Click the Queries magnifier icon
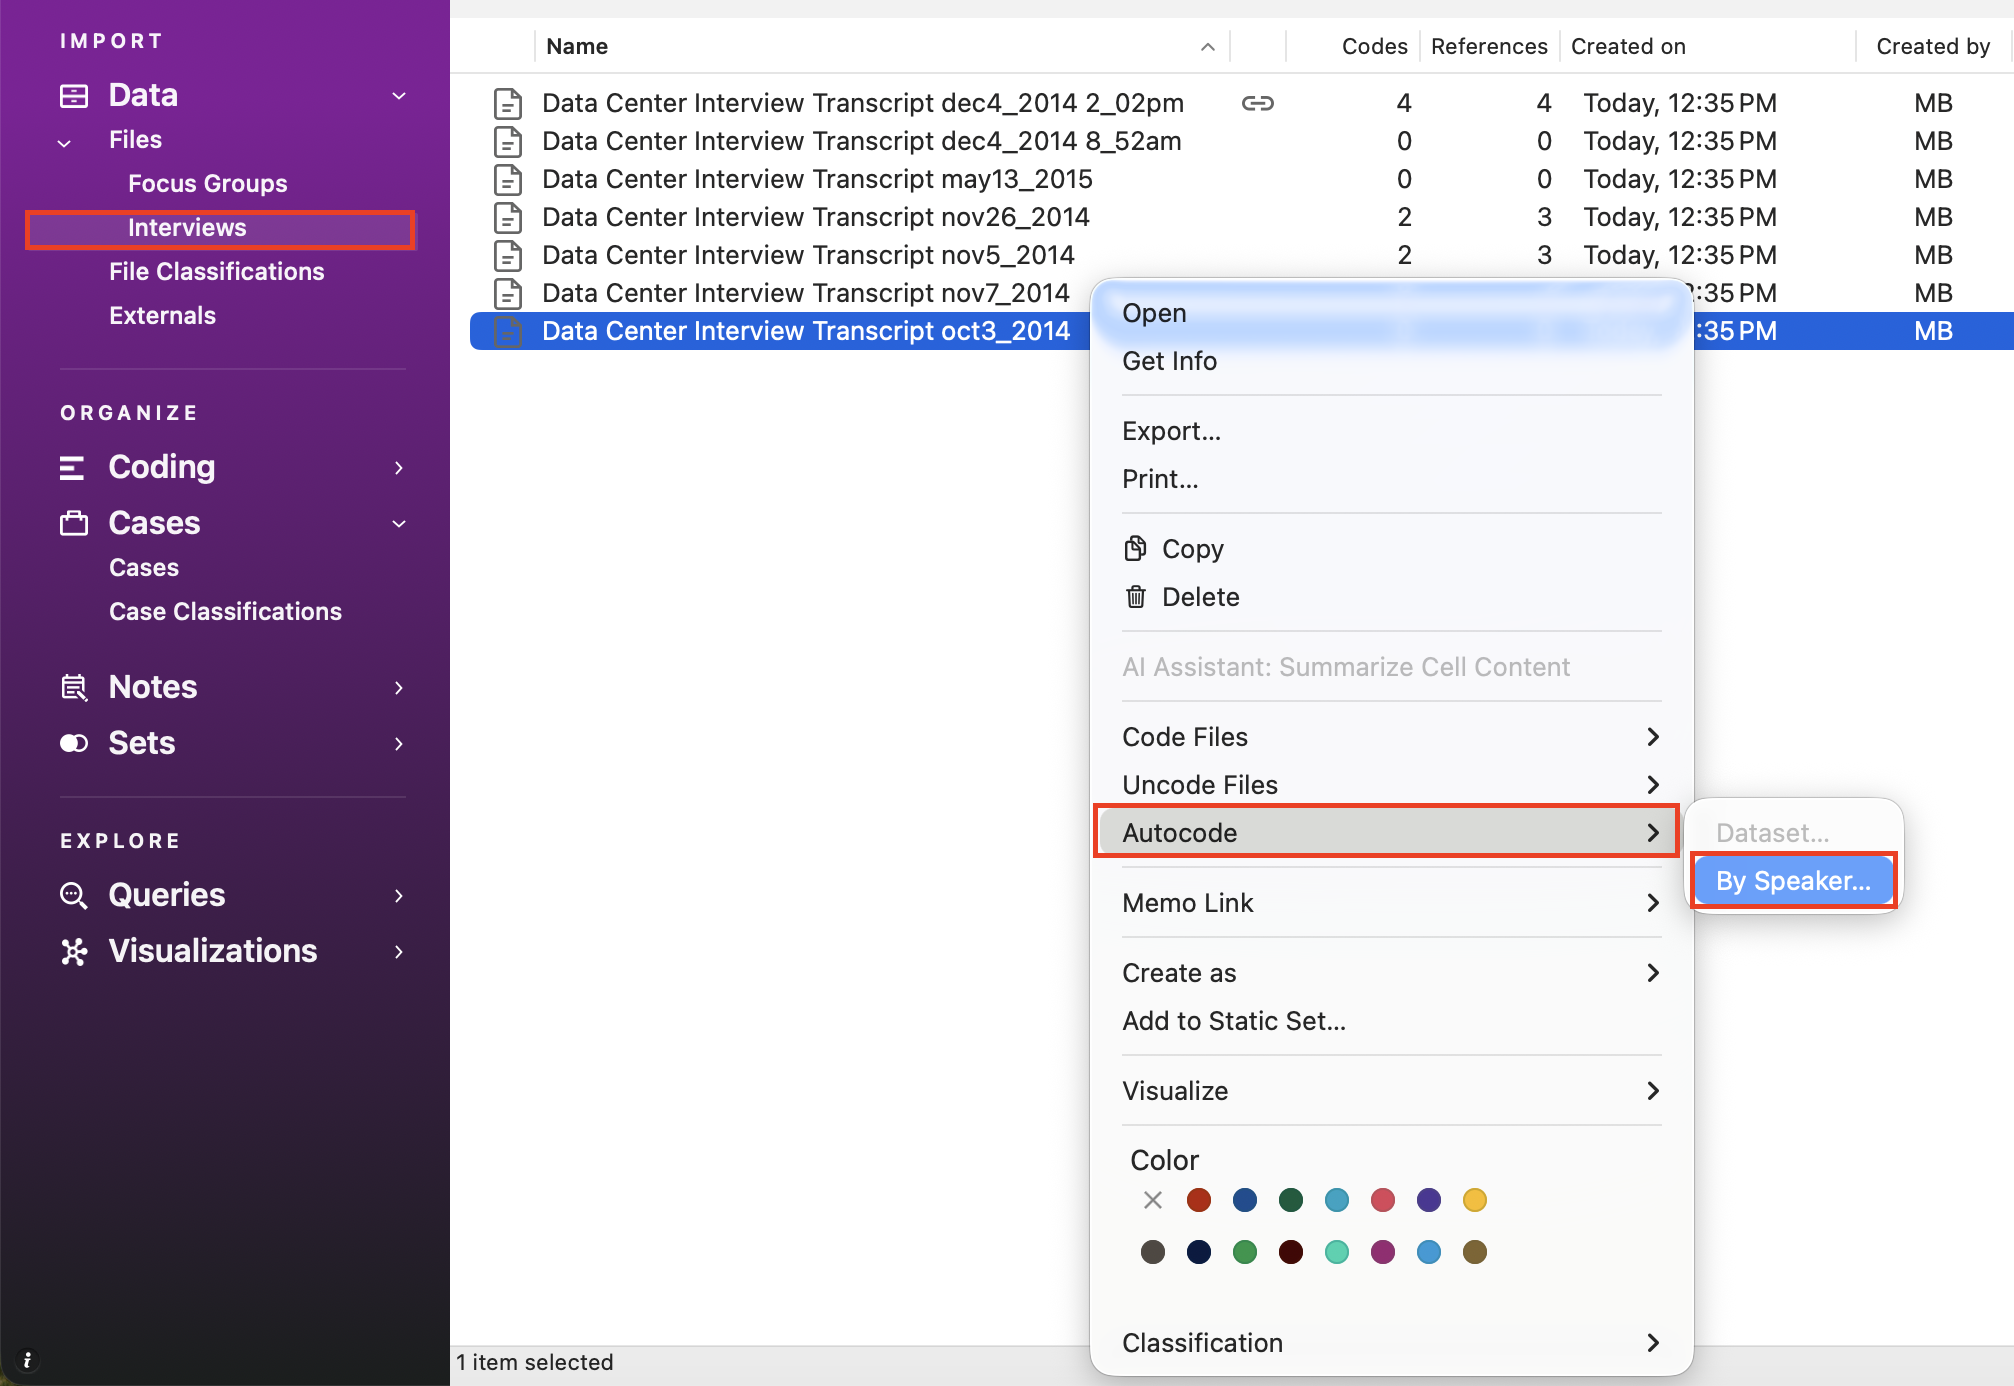This screenshot has width=2014, height=1386. point(74,895)
